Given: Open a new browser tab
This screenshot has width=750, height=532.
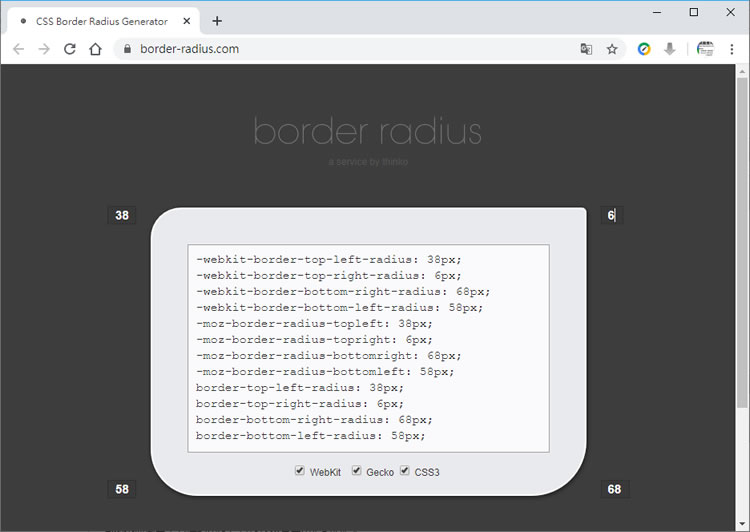Looking at the screenshot, I should [x=217, y=21].
